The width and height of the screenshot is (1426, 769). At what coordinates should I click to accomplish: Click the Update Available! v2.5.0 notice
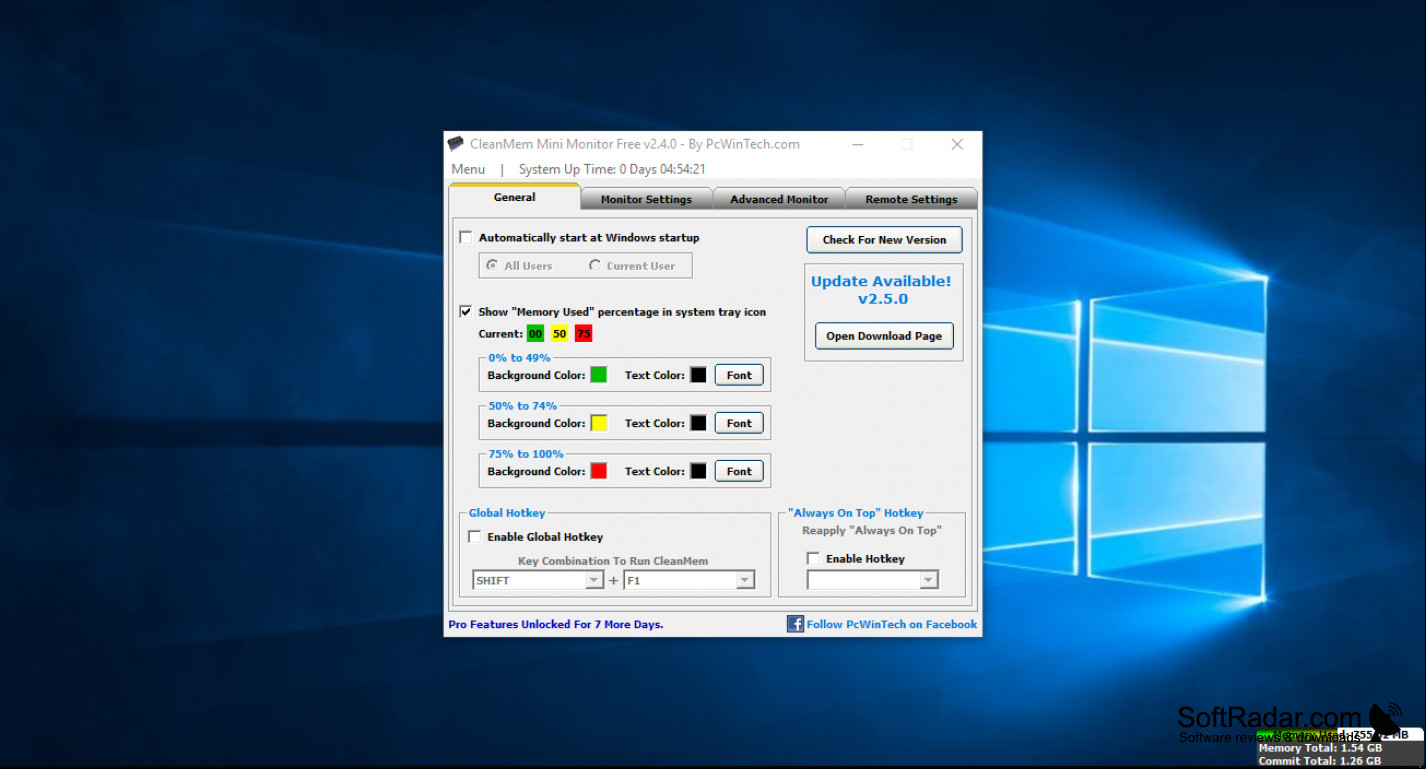click(x=881, y=290)
